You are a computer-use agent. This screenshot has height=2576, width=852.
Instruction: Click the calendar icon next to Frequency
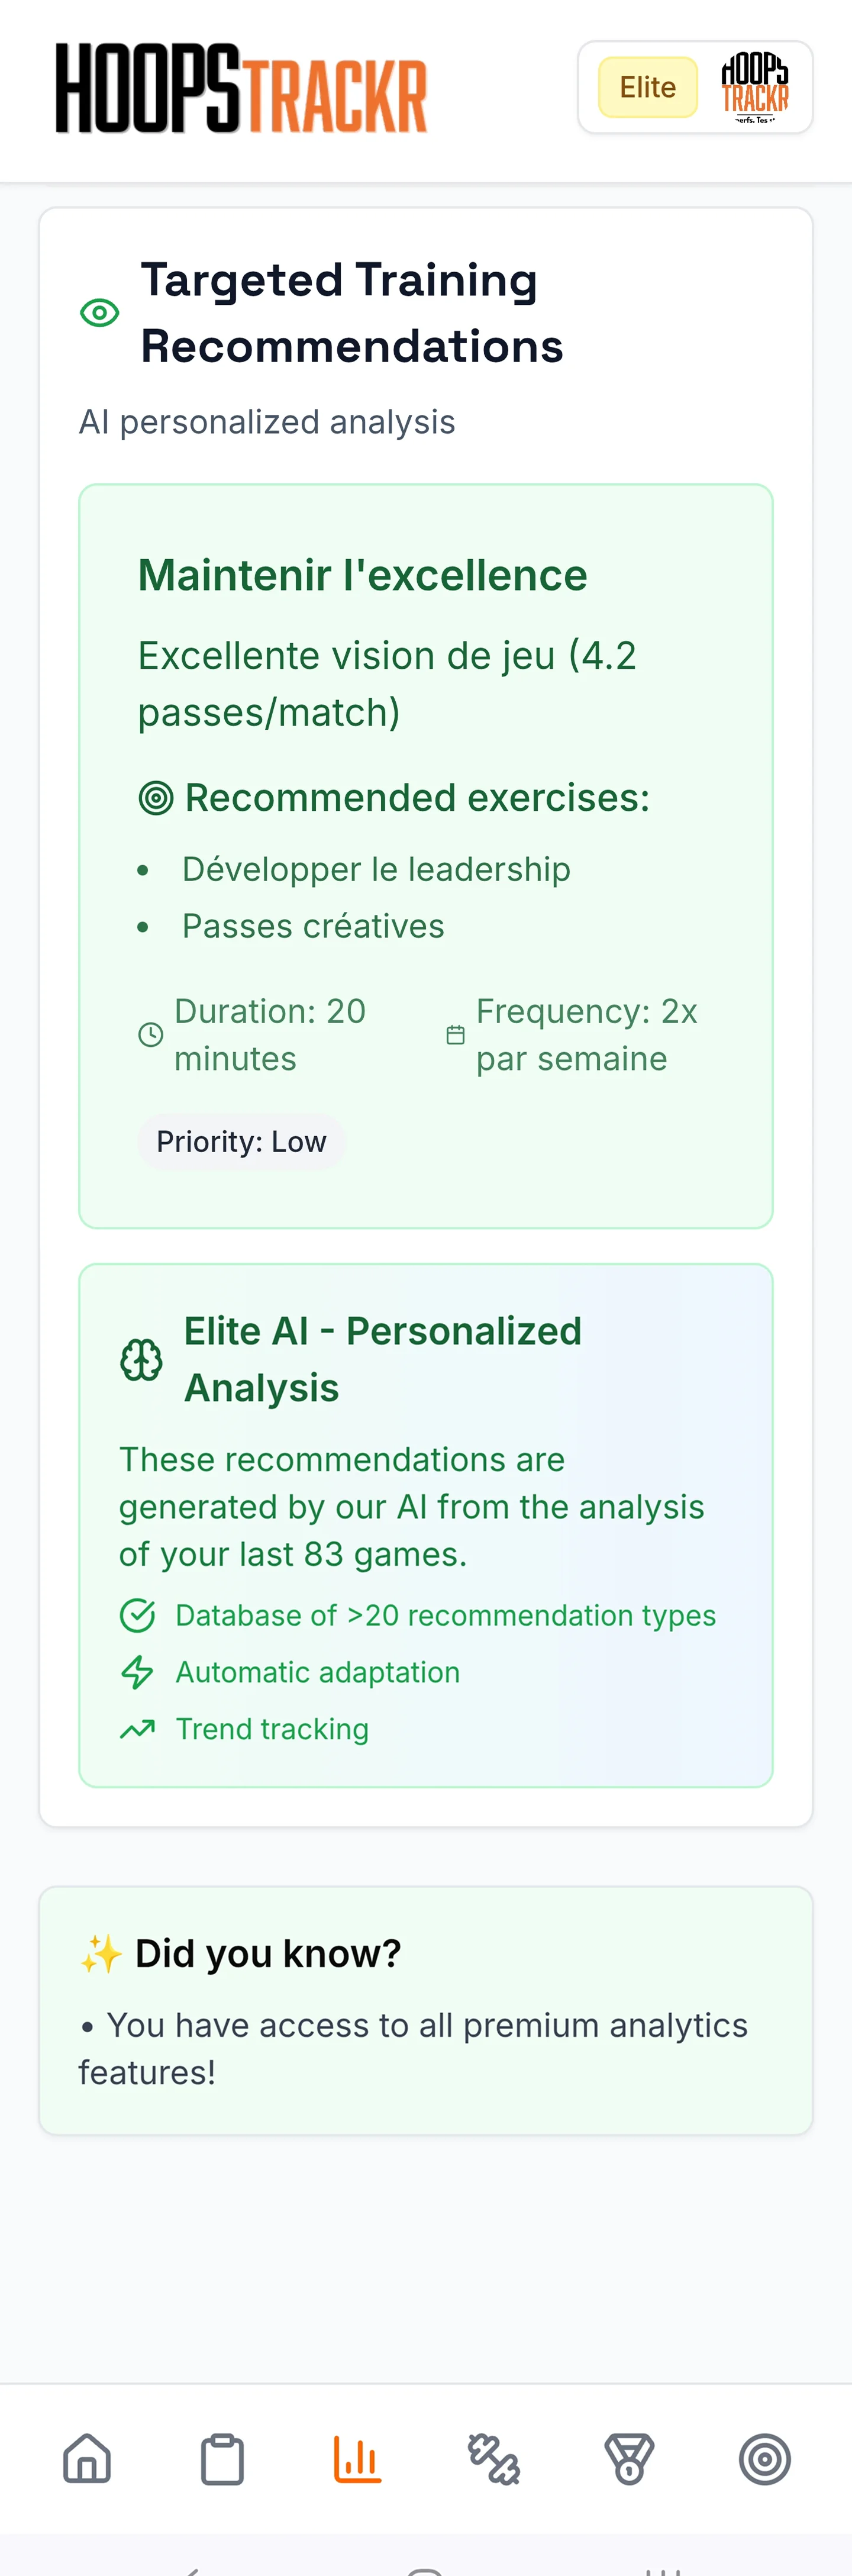455,1035
